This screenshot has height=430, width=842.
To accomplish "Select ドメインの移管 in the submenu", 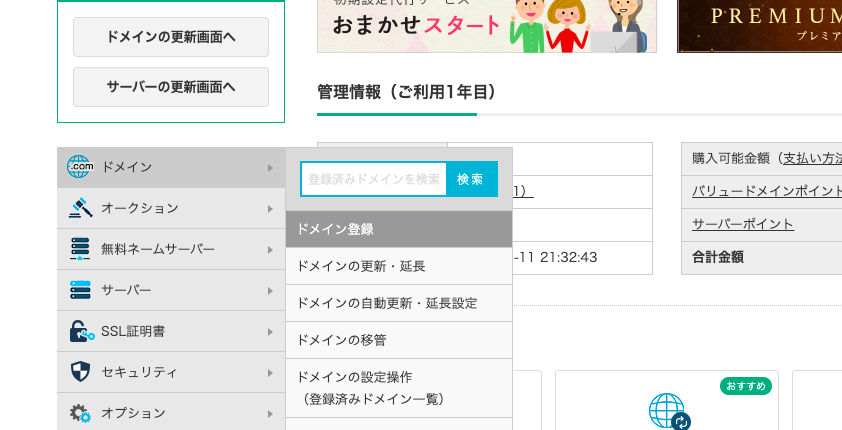I will click(x=399, y=340).
